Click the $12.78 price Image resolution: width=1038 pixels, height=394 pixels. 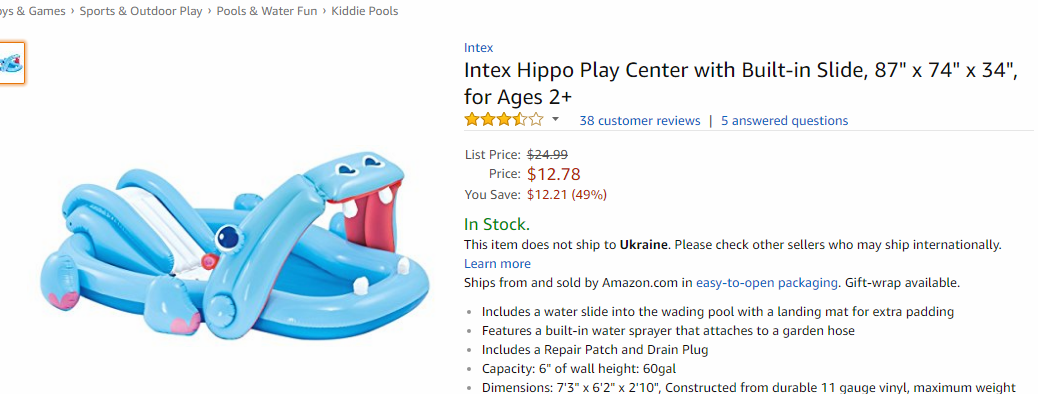[x=553, y=174]
